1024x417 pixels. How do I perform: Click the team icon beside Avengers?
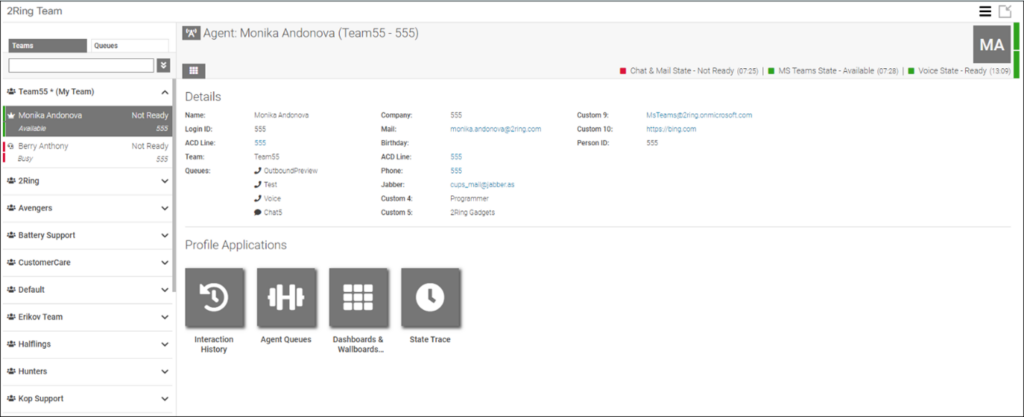click(11, 208)
